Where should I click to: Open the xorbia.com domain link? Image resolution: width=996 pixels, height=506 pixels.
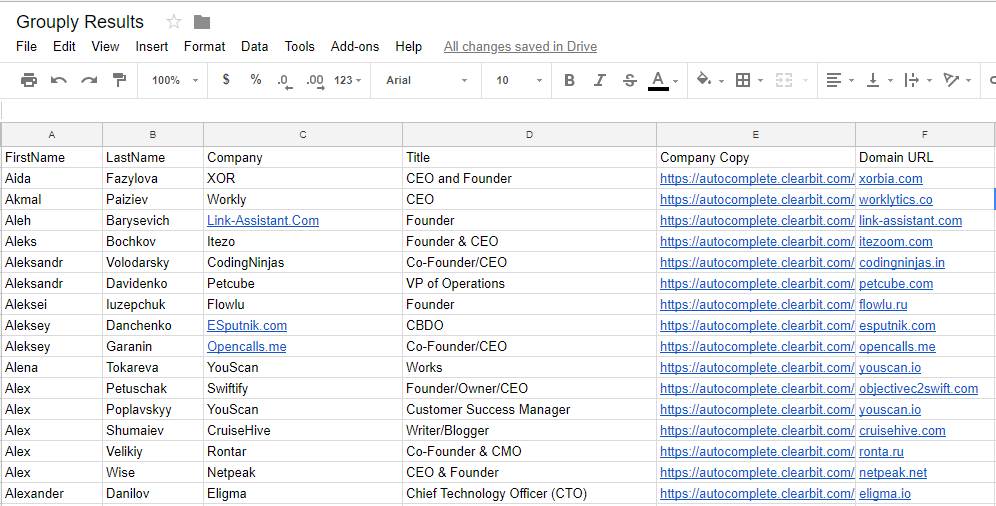pyautogui.click(x=891, y=178)
